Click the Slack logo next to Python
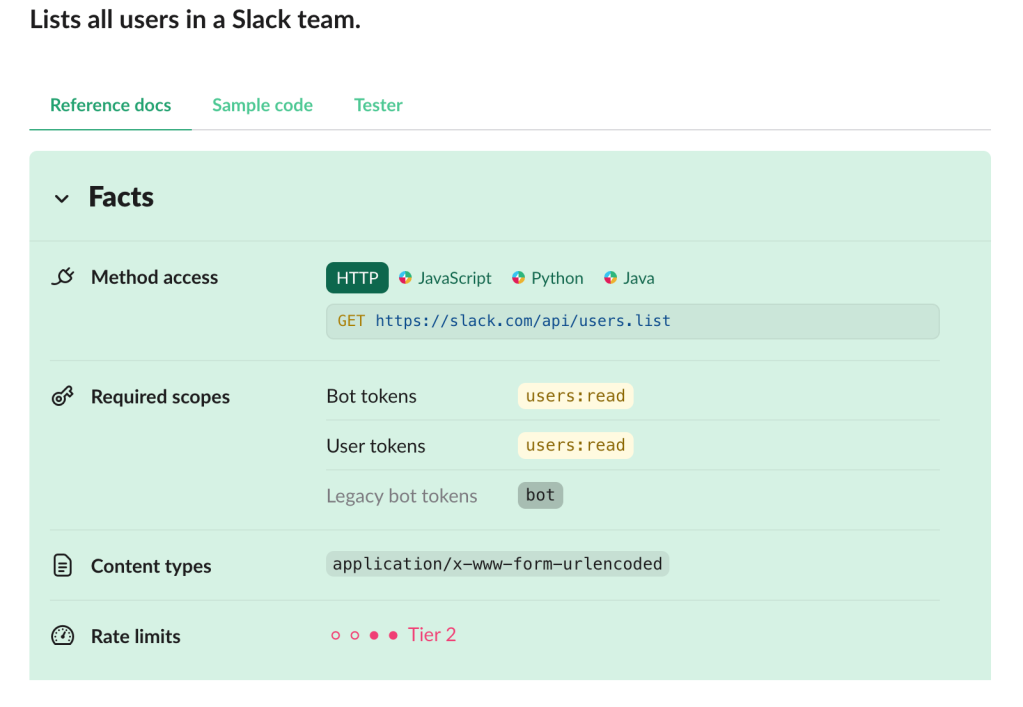This screenshot has height=707, width=1023. point(518,278)
